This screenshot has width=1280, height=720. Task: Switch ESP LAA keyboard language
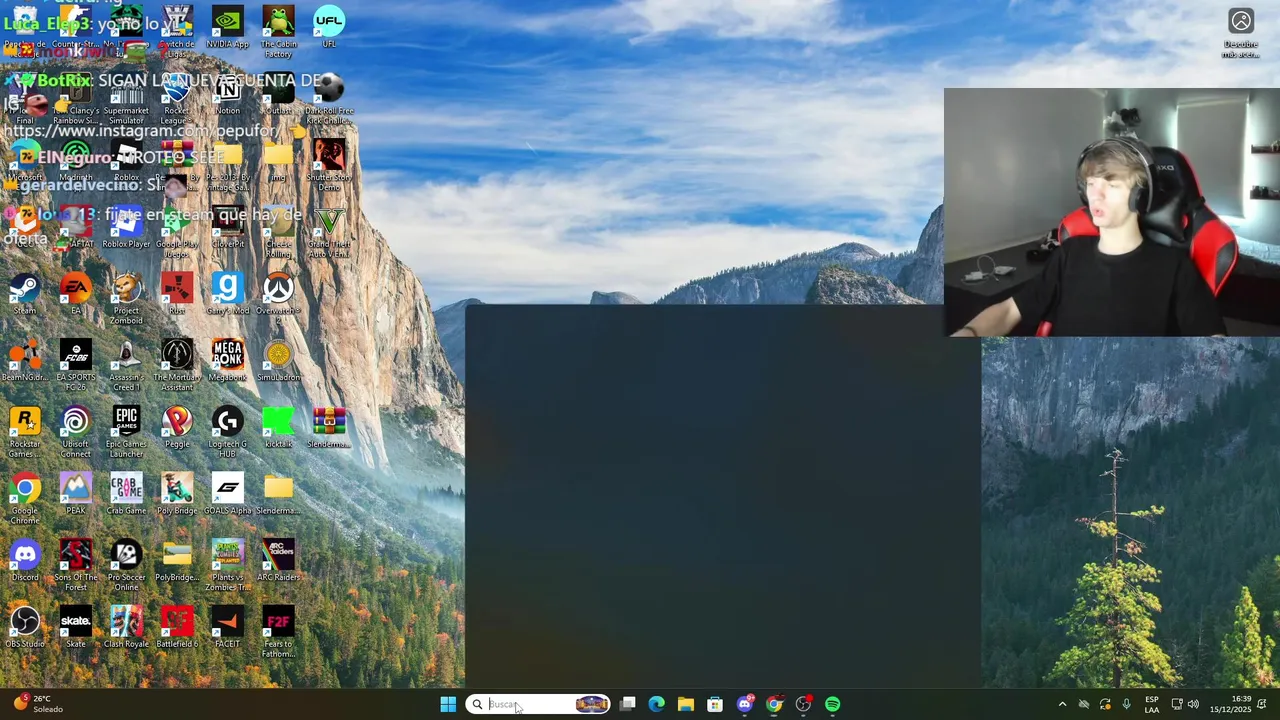click(1152, 704)
